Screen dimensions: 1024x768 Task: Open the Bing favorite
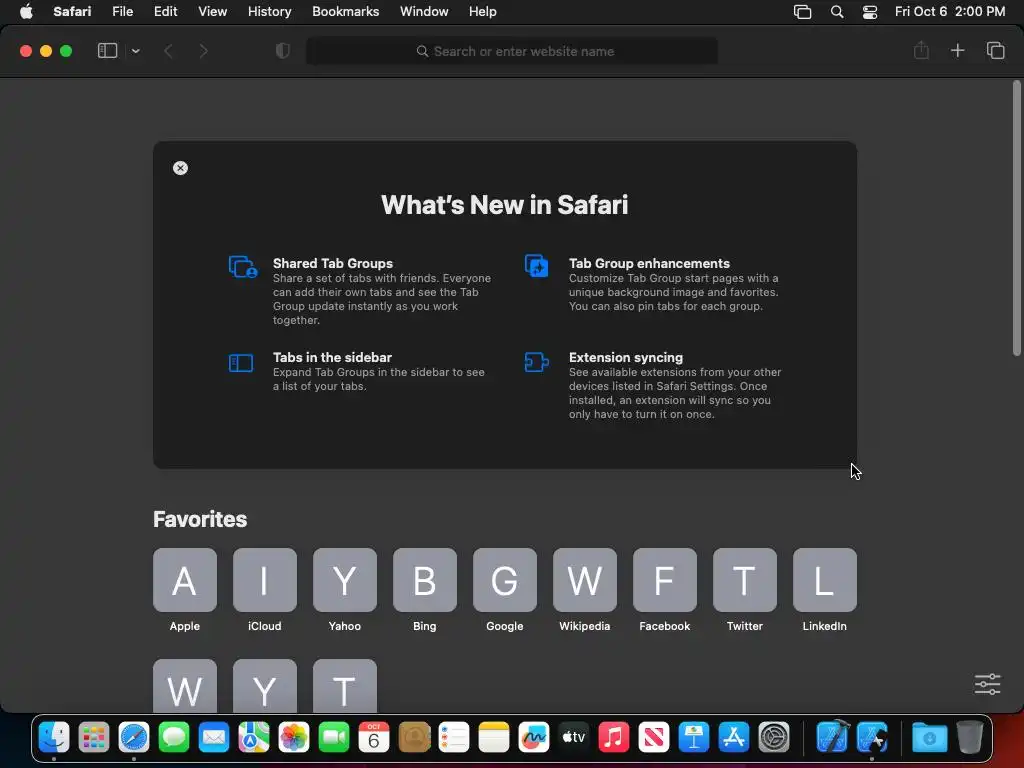[424, 590]
